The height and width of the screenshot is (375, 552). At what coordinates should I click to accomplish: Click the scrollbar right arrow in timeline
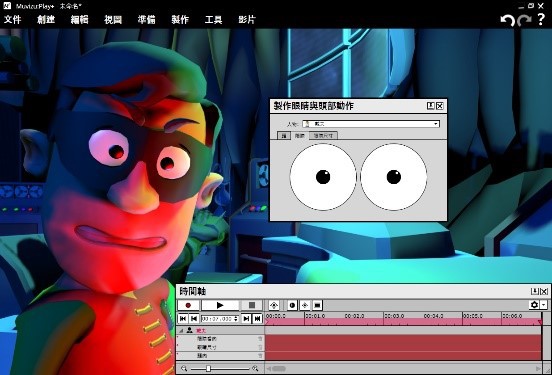[538, 369]
